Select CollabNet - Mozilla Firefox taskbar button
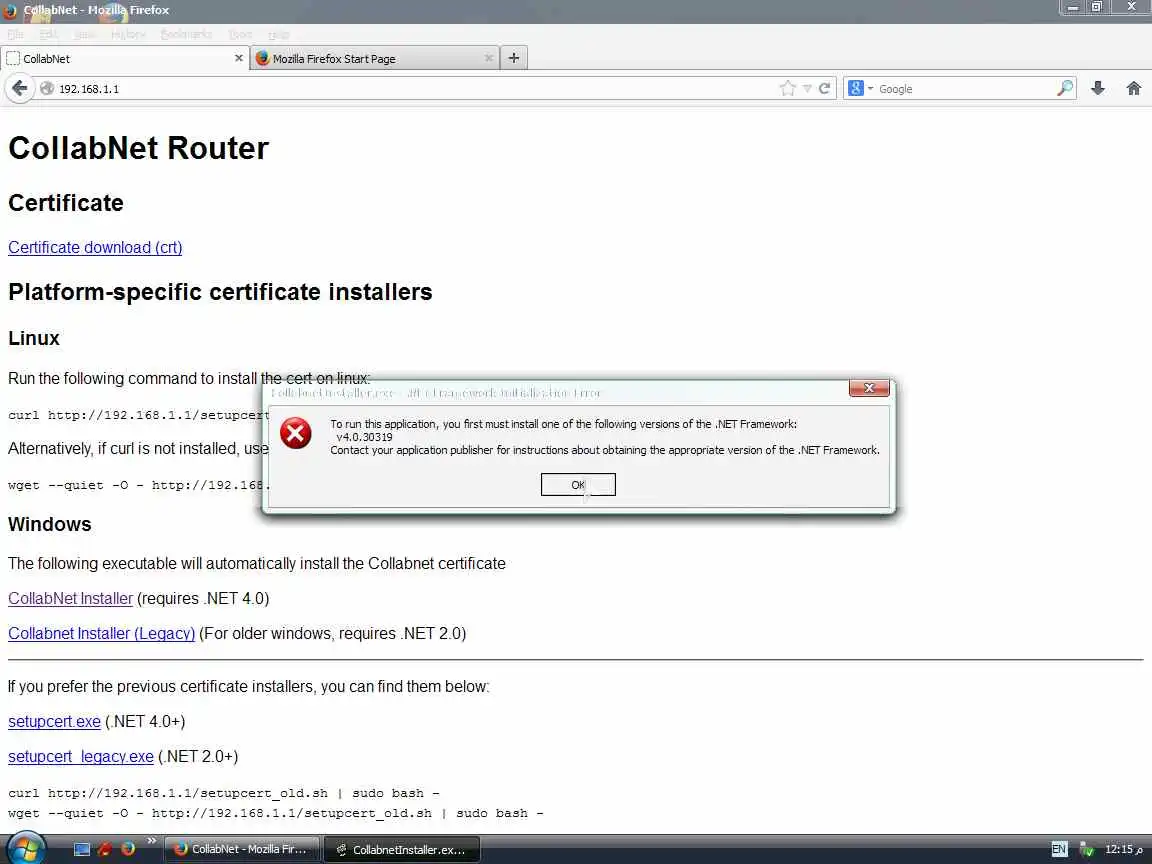Viewport: 1152px width, 864px height. click(242, 849)
